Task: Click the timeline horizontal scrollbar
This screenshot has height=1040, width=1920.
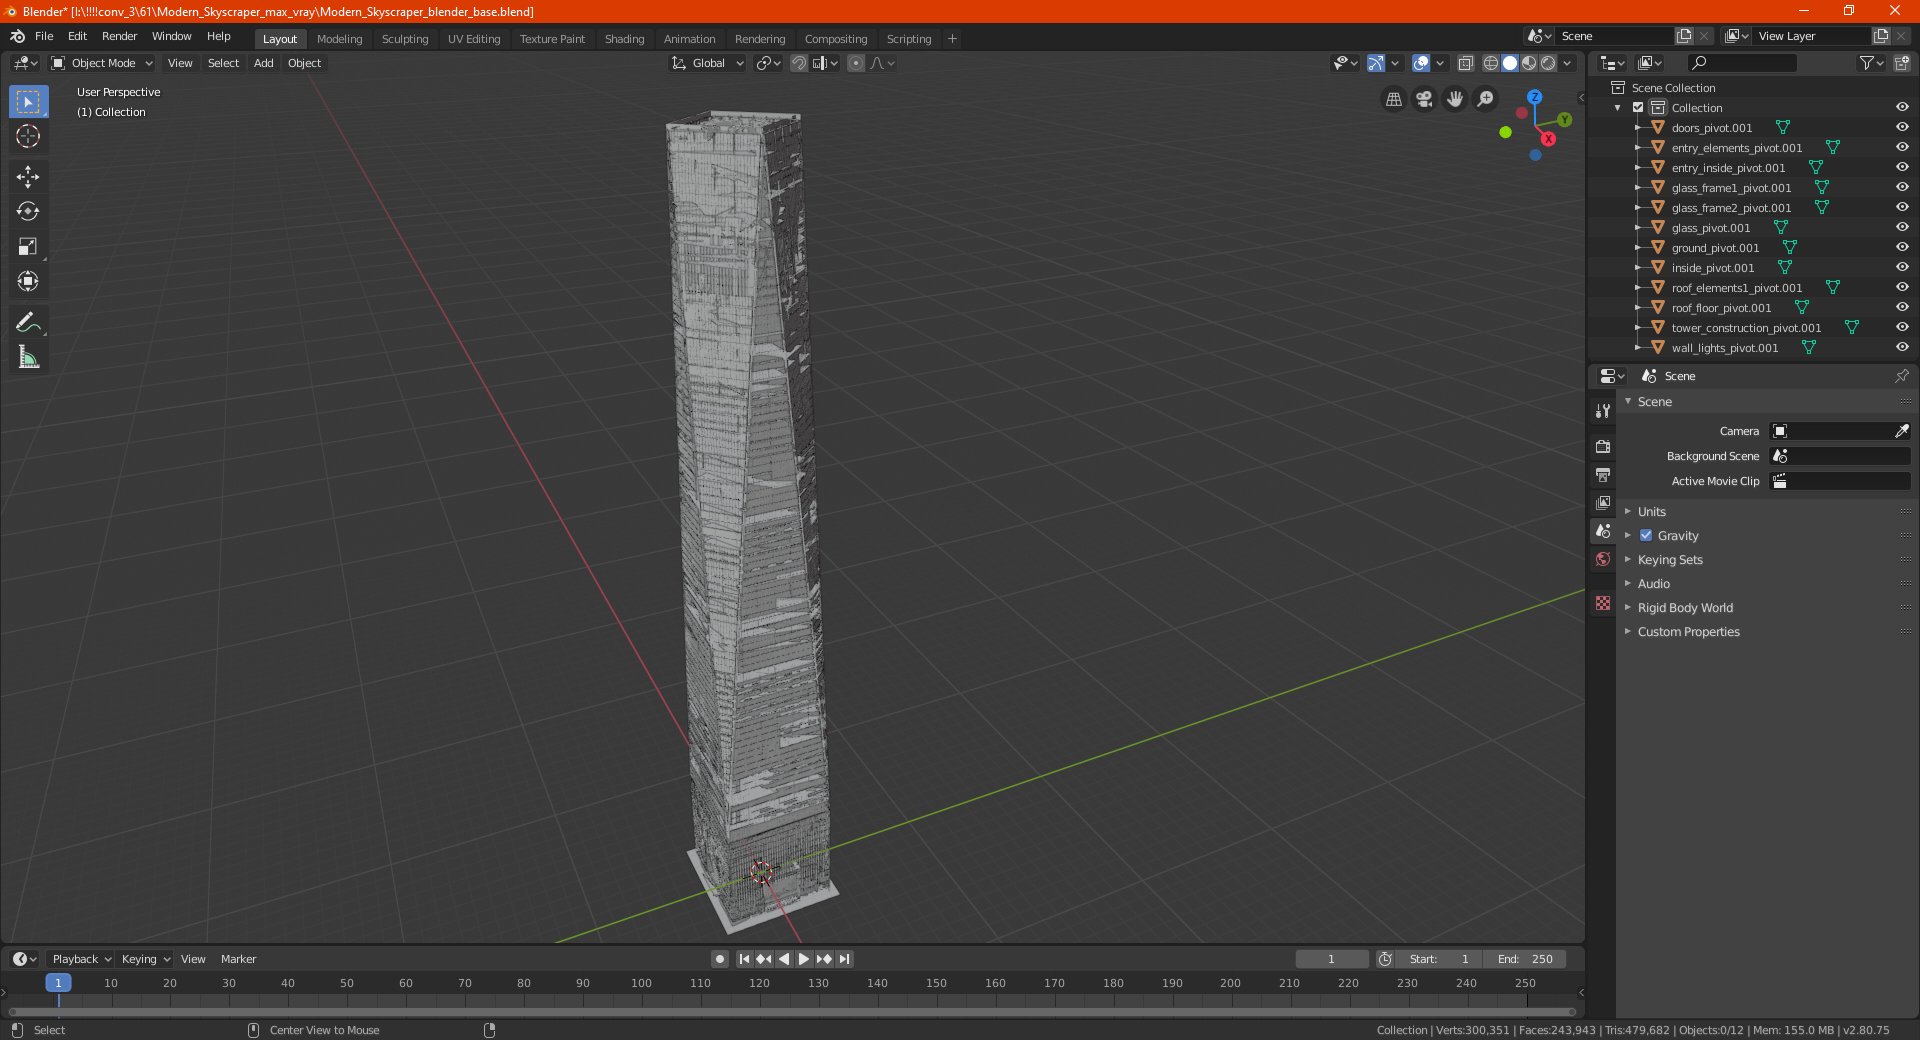Action: click(792, 1012)
